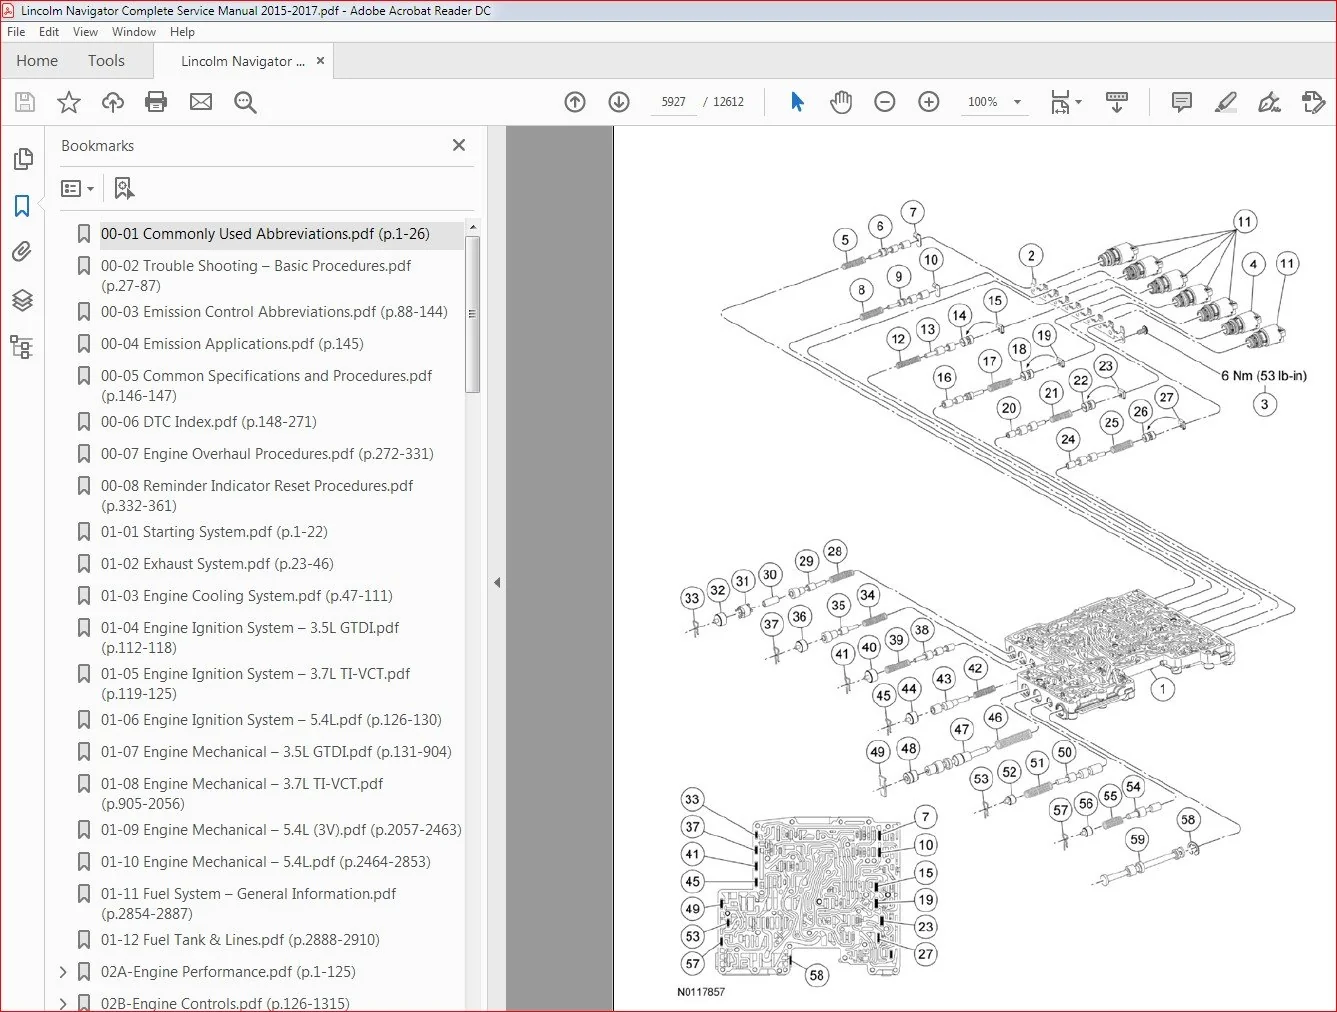Open 01-09 Engine Mechanical 5.4L (3V) bookmark
The image size is (1337, 1012).
[281, 830]
